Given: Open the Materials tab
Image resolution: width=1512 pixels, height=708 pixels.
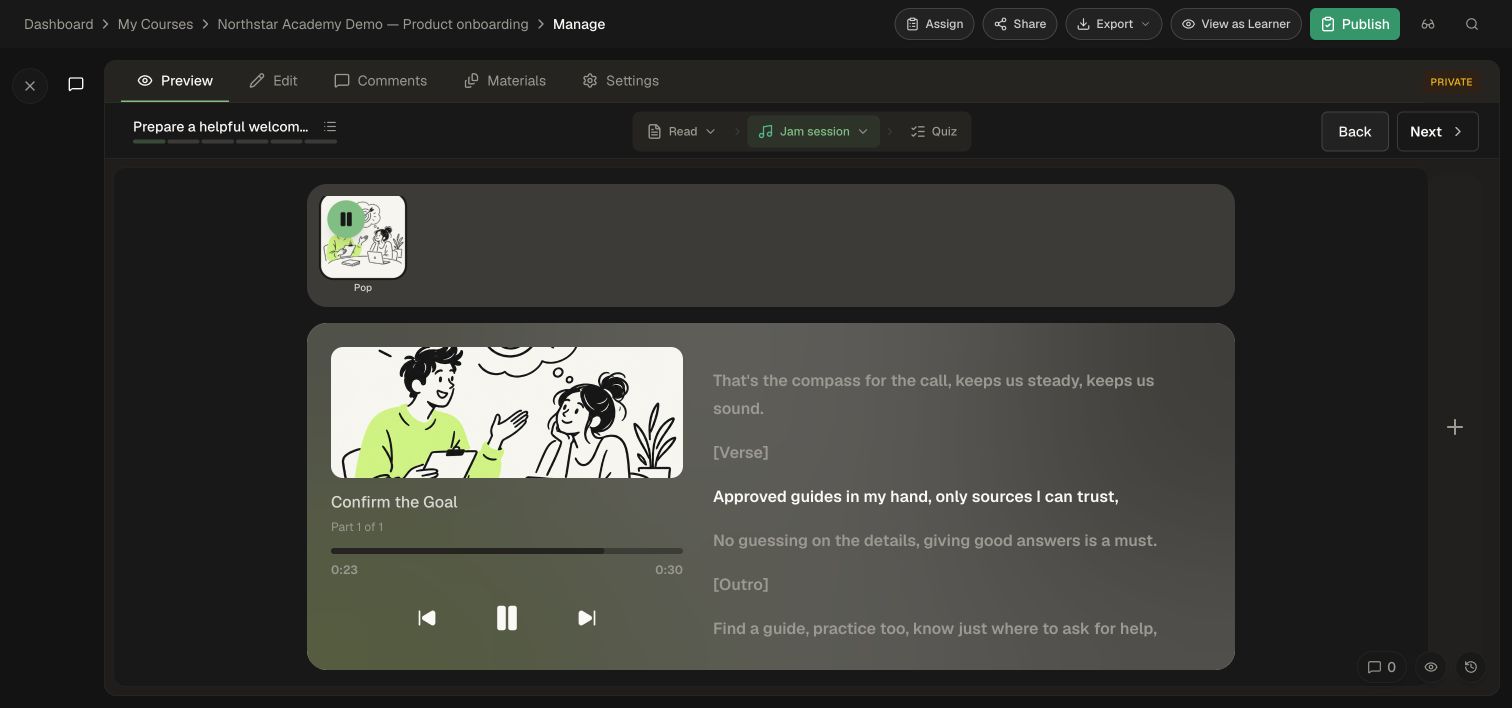Looking at the screenshot, I should point(505,81).
